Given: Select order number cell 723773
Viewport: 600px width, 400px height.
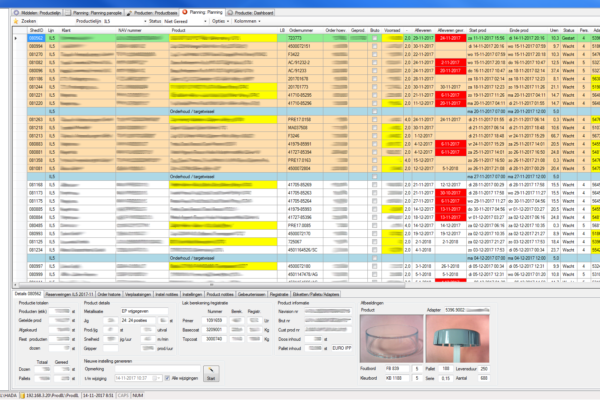Looking at the screenshot, I should 305,38.
